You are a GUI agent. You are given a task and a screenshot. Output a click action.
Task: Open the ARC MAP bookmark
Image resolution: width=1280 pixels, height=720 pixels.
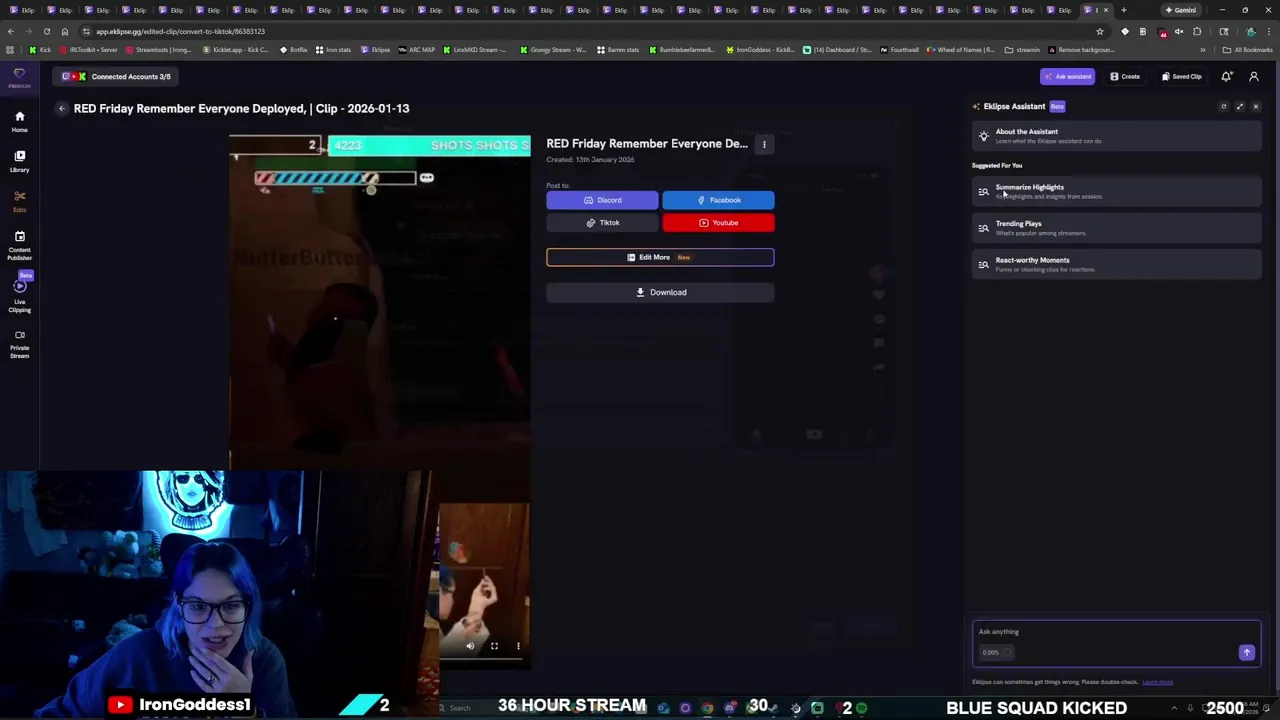417,49
